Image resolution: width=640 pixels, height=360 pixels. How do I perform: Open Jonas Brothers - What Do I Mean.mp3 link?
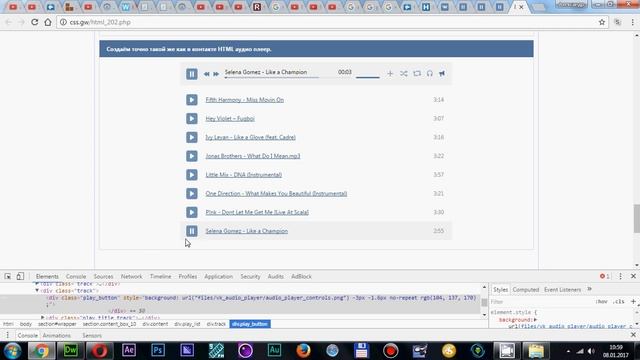(253, 156)
